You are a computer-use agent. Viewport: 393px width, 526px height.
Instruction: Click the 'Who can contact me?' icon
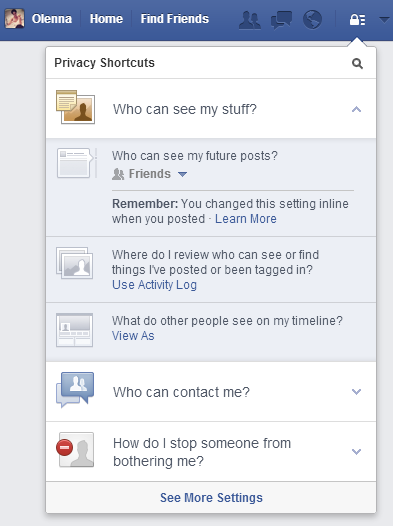point(75,389)
